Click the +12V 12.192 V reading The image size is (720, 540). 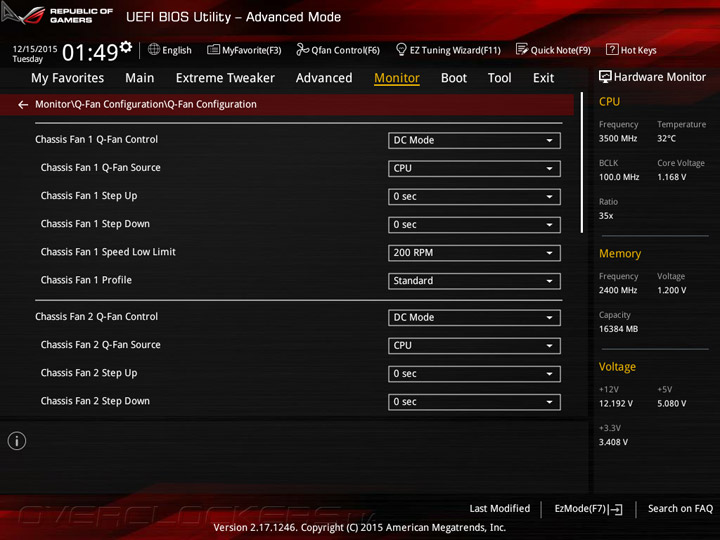616,403
